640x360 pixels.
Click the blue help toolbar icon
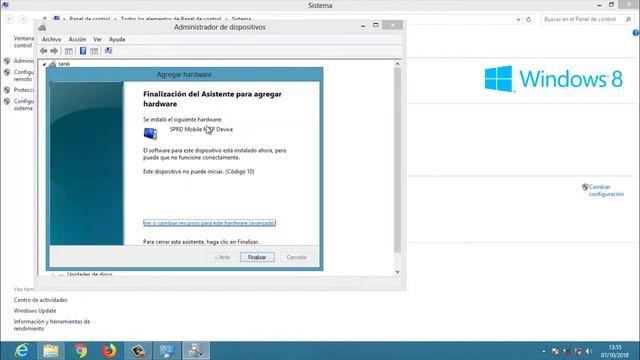pos(83,51)
